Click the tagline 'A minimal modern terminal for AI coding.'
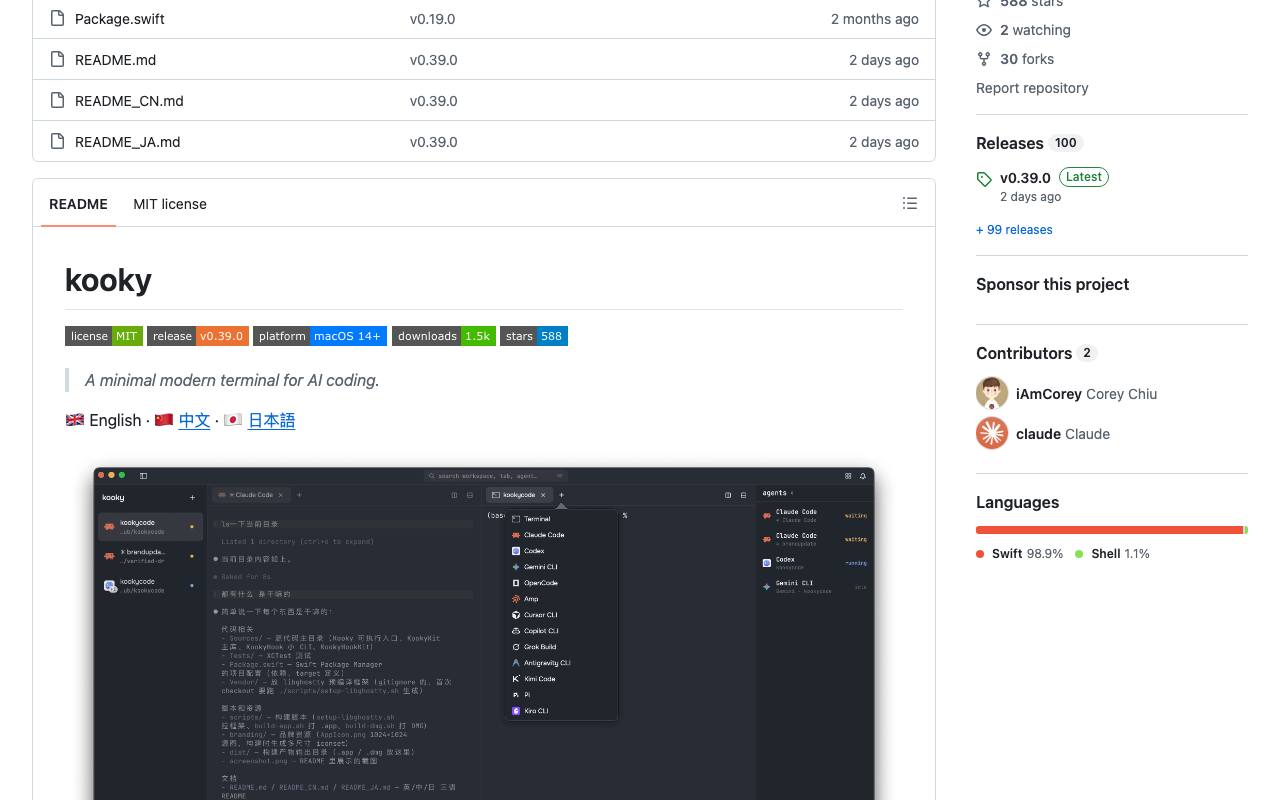The image size is (1280, 800). [232, 380]
